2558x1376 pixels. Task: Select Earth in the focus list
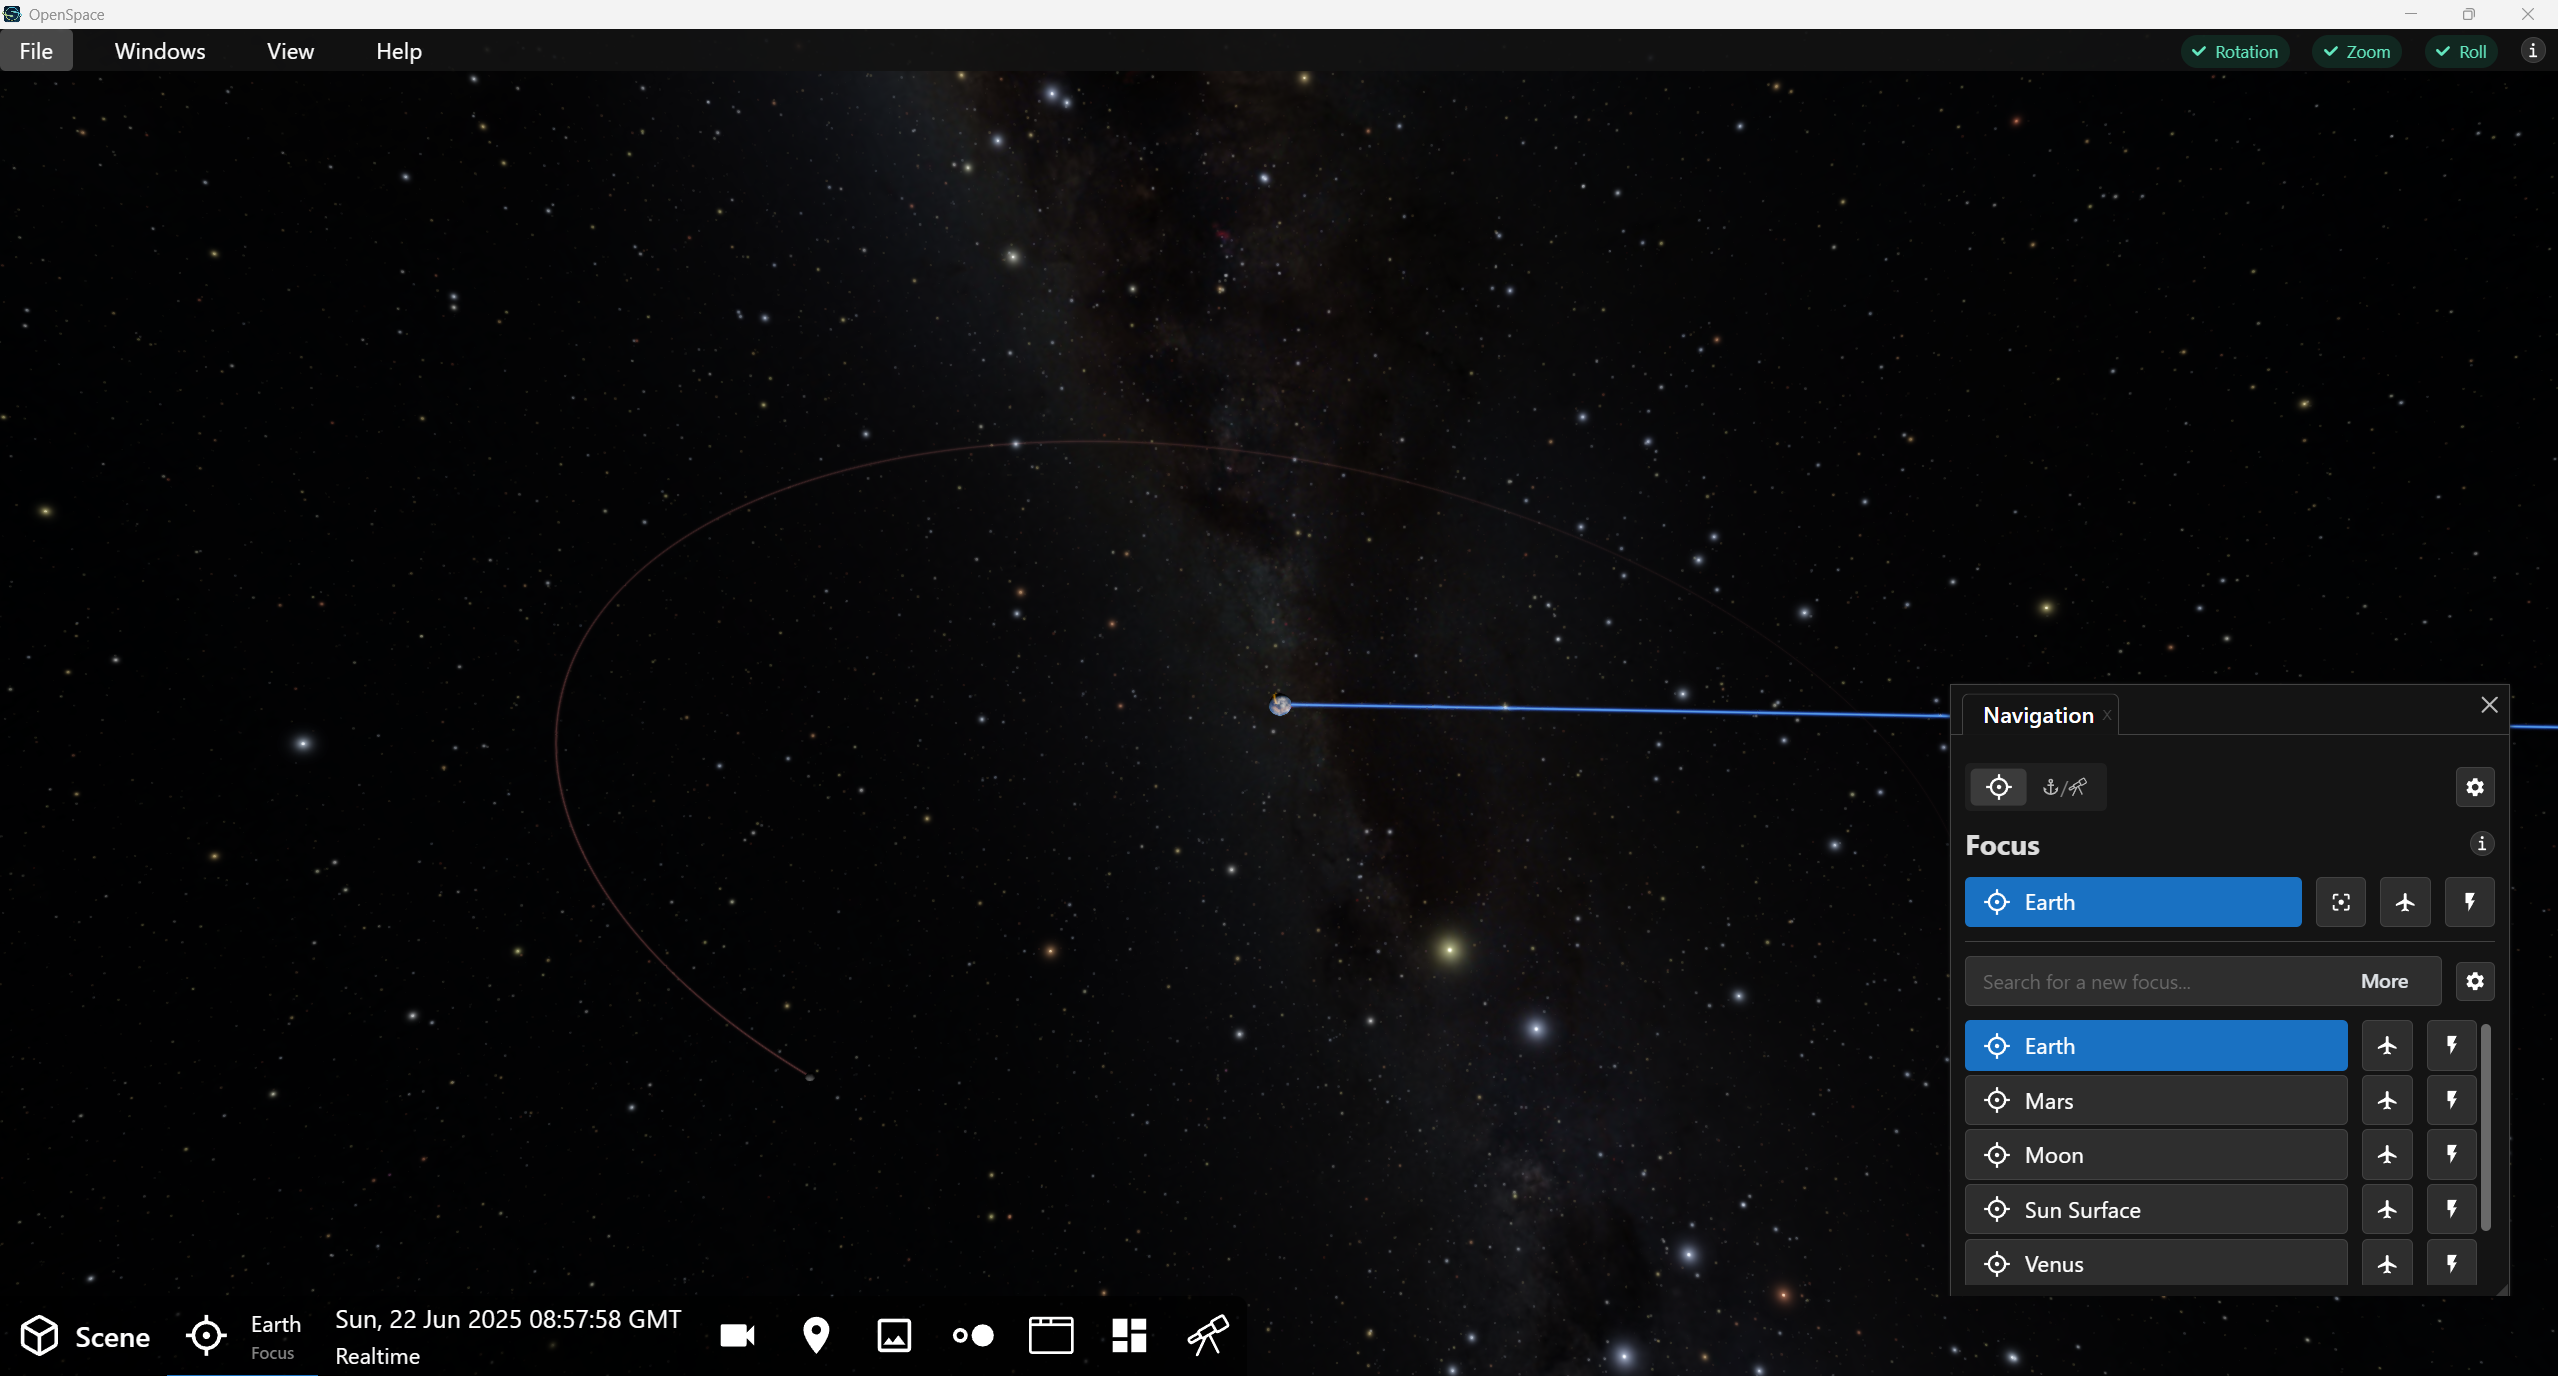click(2156, 1046)
